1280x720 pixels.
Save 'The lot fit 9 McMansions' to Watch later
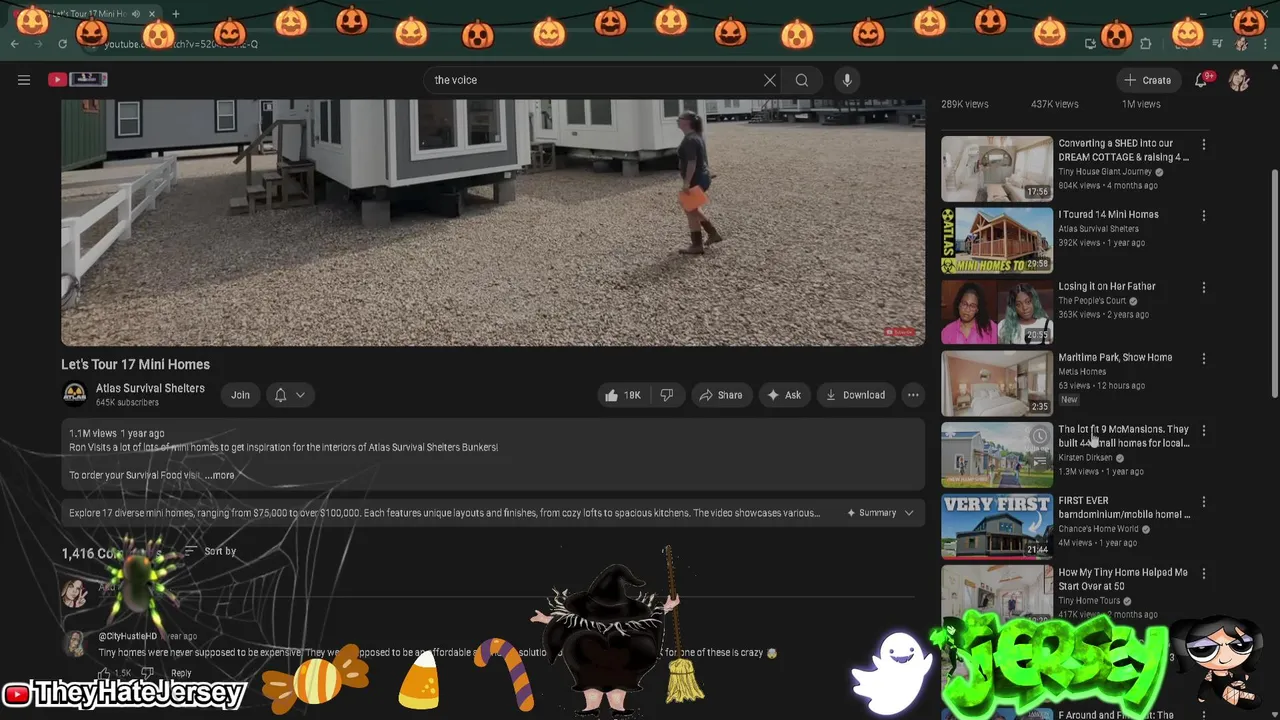pyautogui.click(x=1040, y=436)
